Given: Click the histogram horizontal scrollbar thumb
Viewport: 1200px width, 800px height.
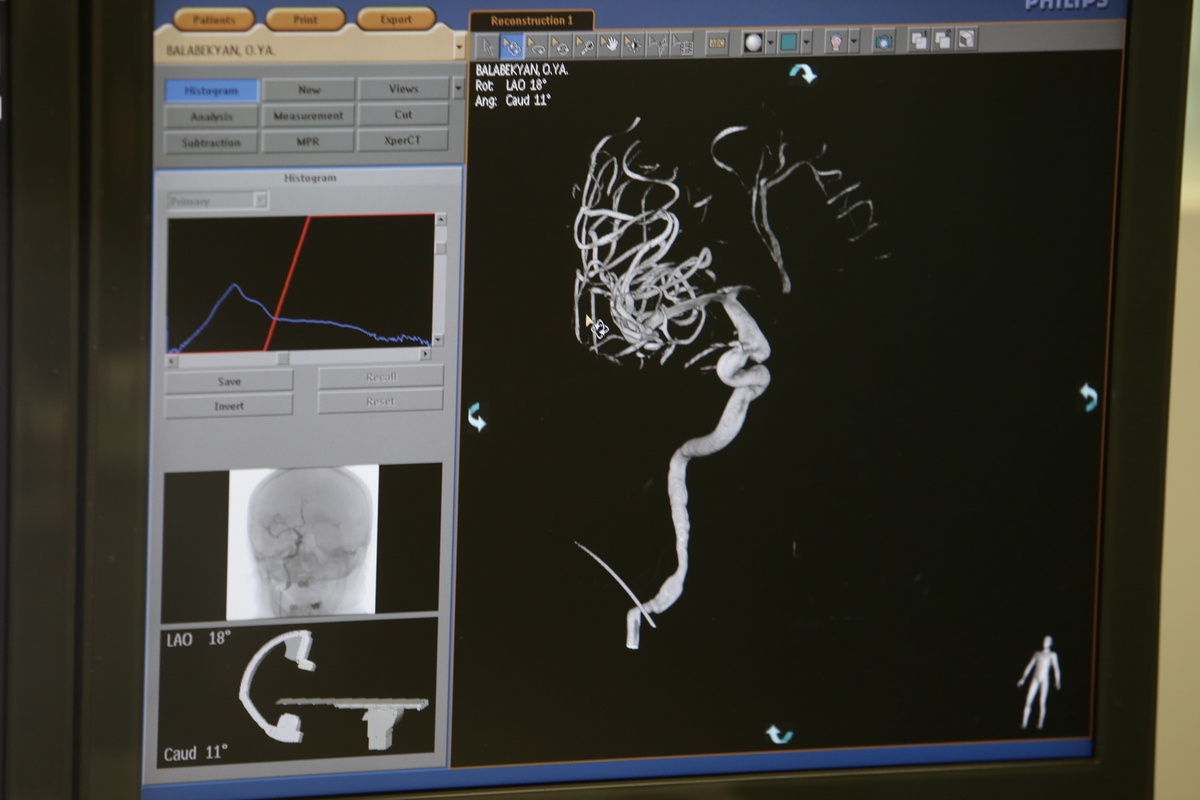Looking at the screenshot, I should (x=283, y=358).
